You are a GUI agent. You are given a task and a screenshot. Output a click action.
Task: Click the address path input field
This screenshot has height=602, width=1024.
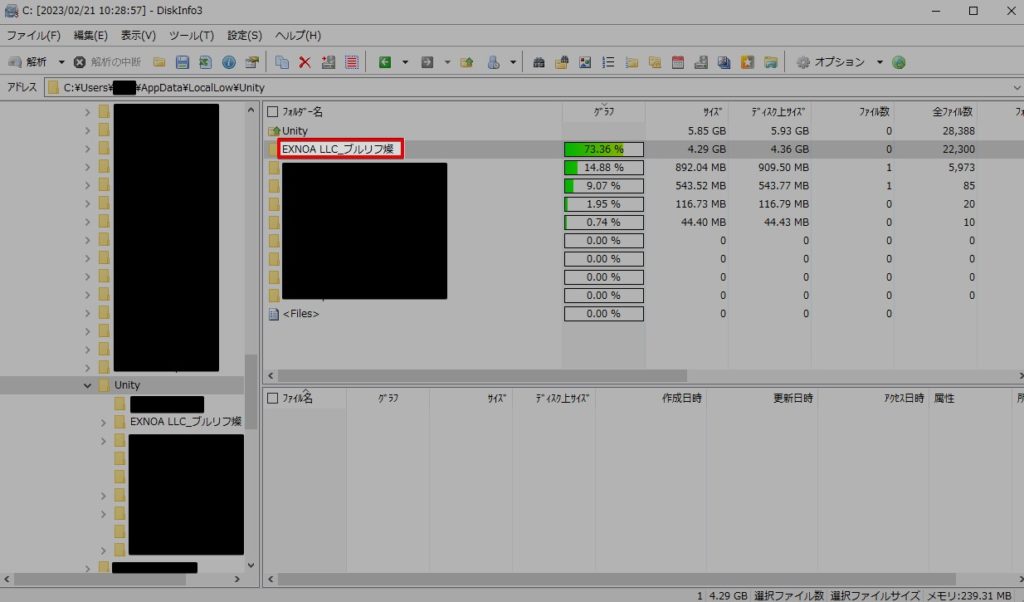[500, 87]
